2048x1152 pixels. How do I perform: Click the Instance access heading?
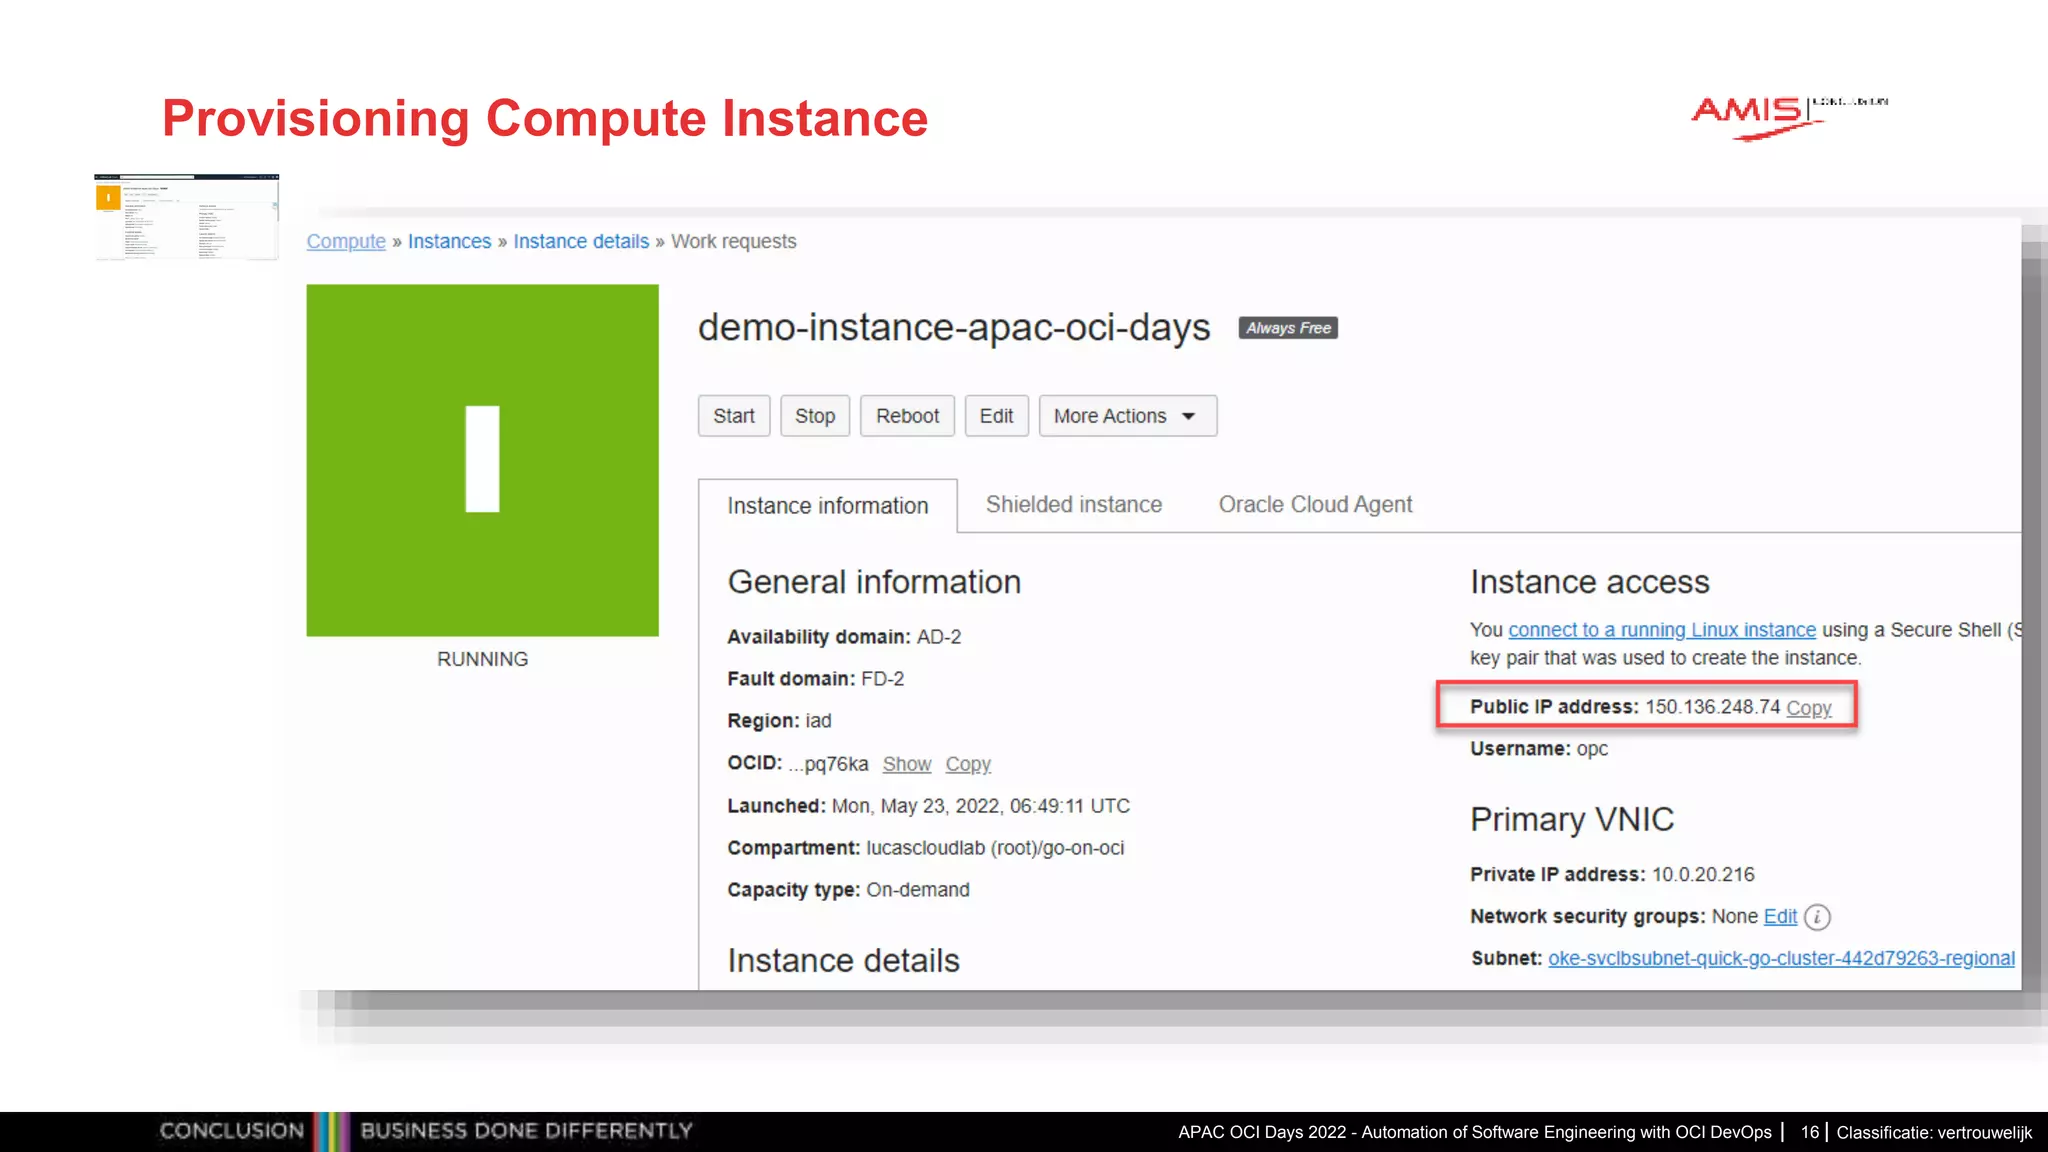pyautogui.click(x=1590, y=582)
